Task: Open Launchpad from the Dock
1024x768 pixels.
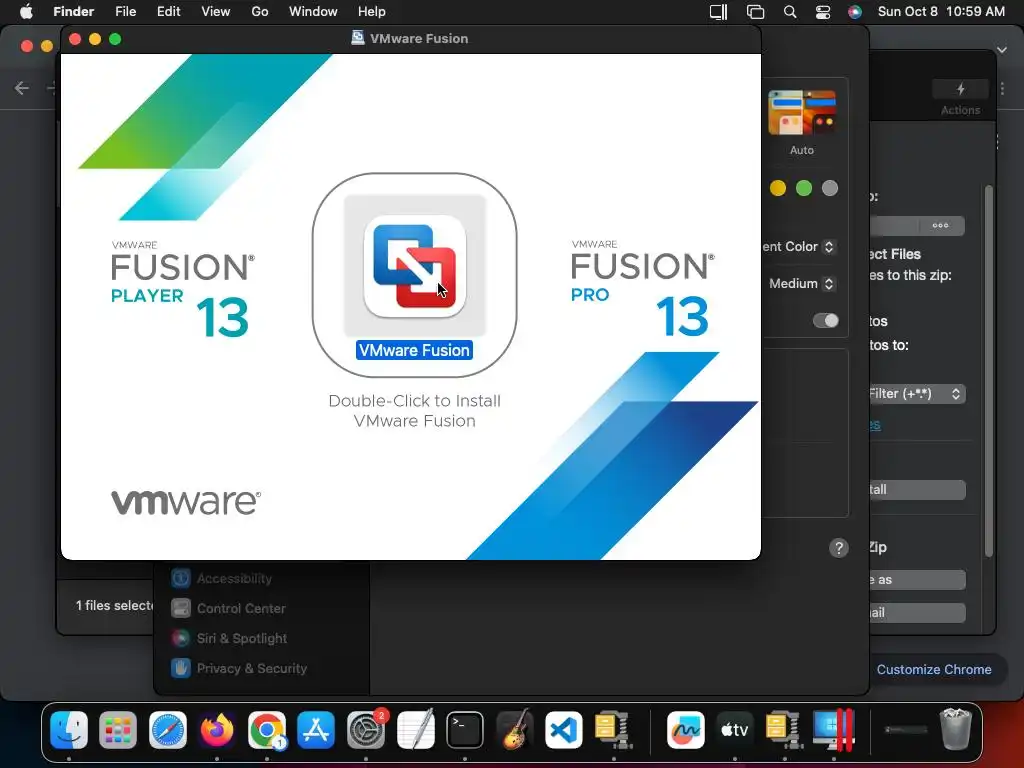Action: point(118,729)
